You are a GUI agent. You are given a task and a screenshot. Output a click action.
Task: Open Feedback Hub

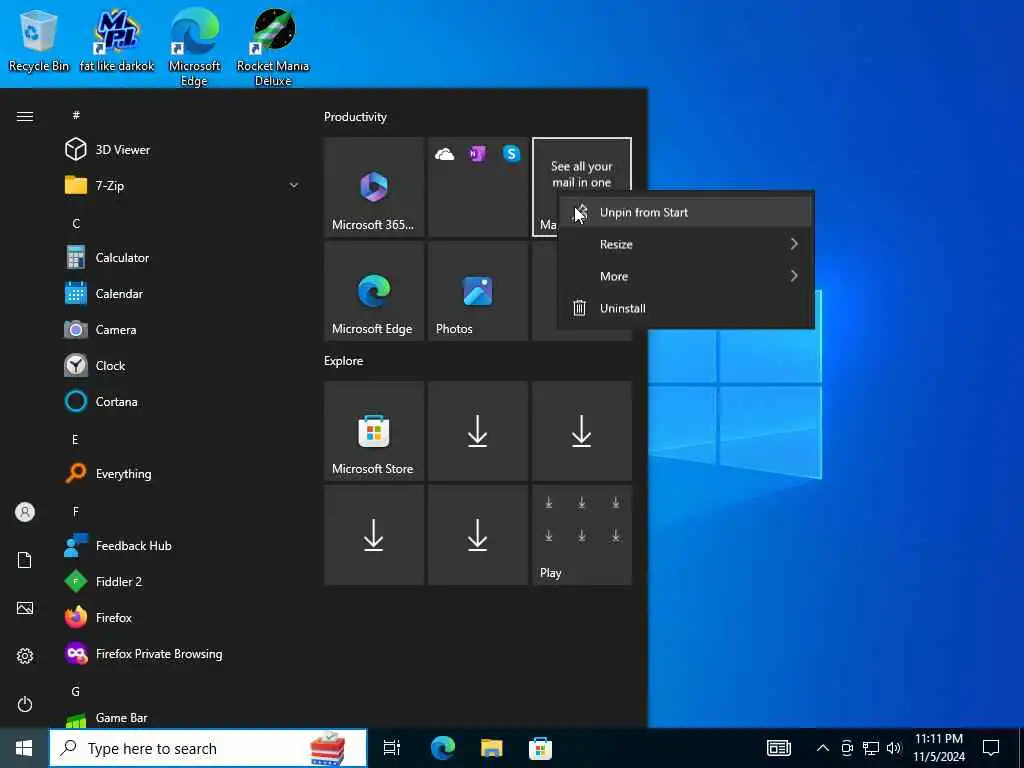coord(183,545)
